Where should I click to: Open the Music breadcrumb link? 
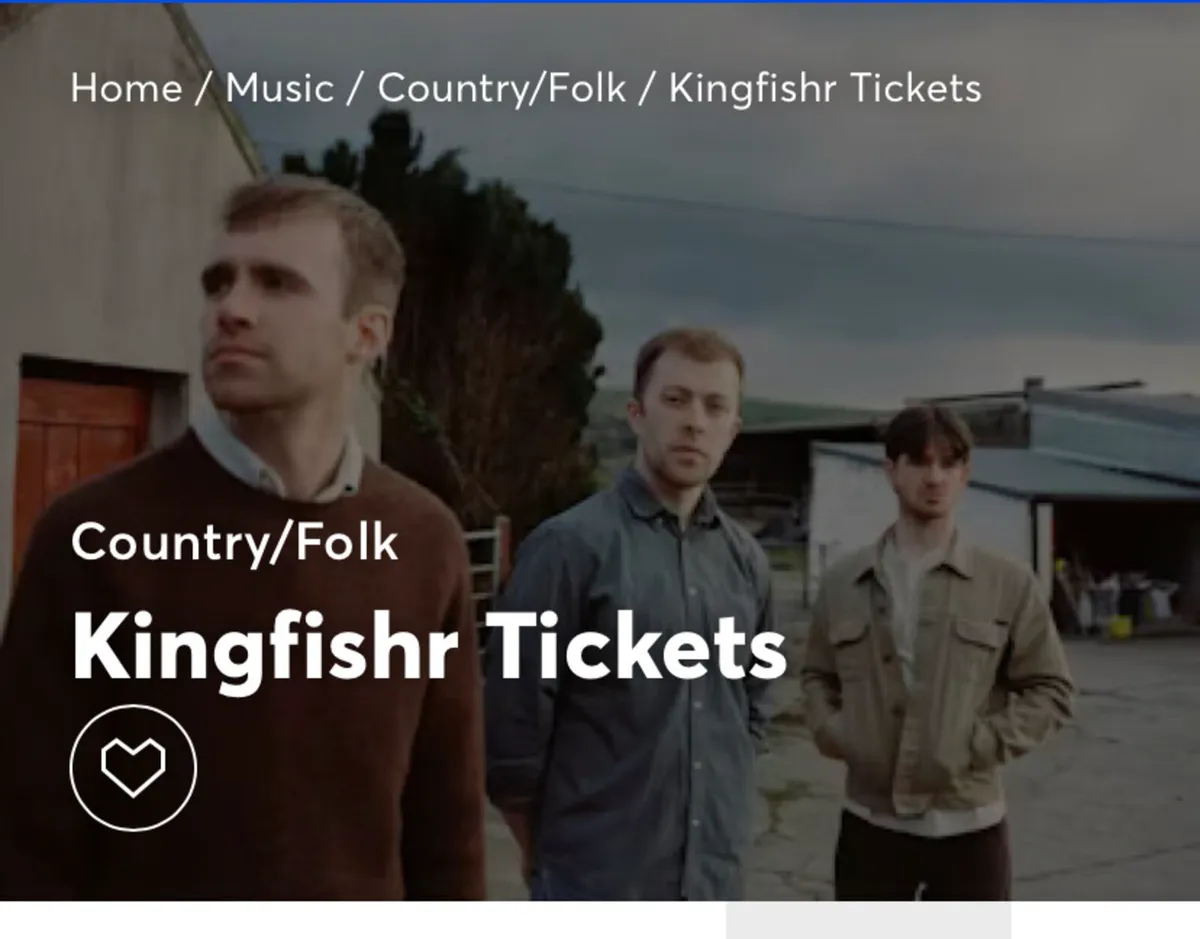click(x=279, y=88)
